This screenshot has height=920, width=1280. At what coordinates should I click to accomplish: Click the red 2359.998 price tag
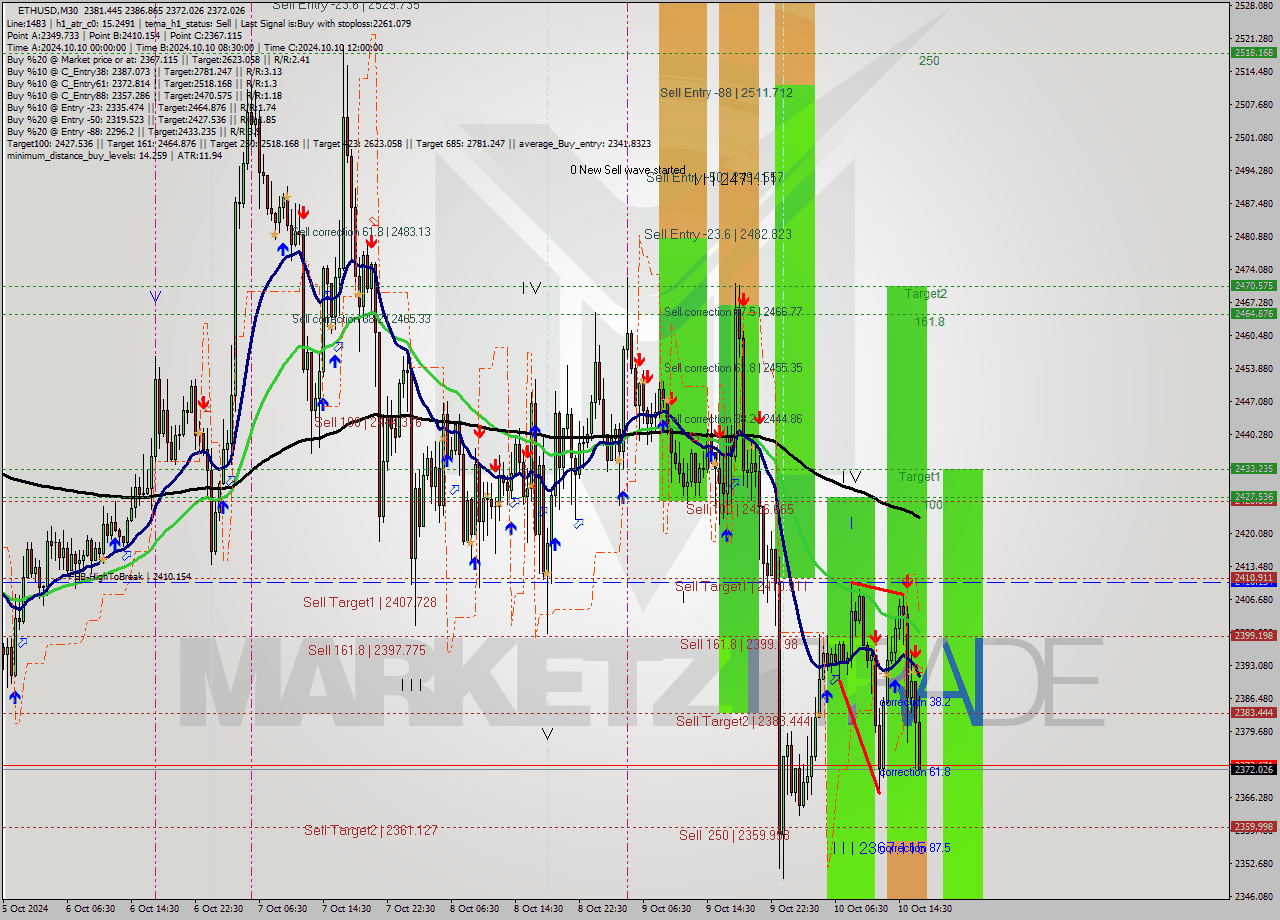click(1253, 826)
